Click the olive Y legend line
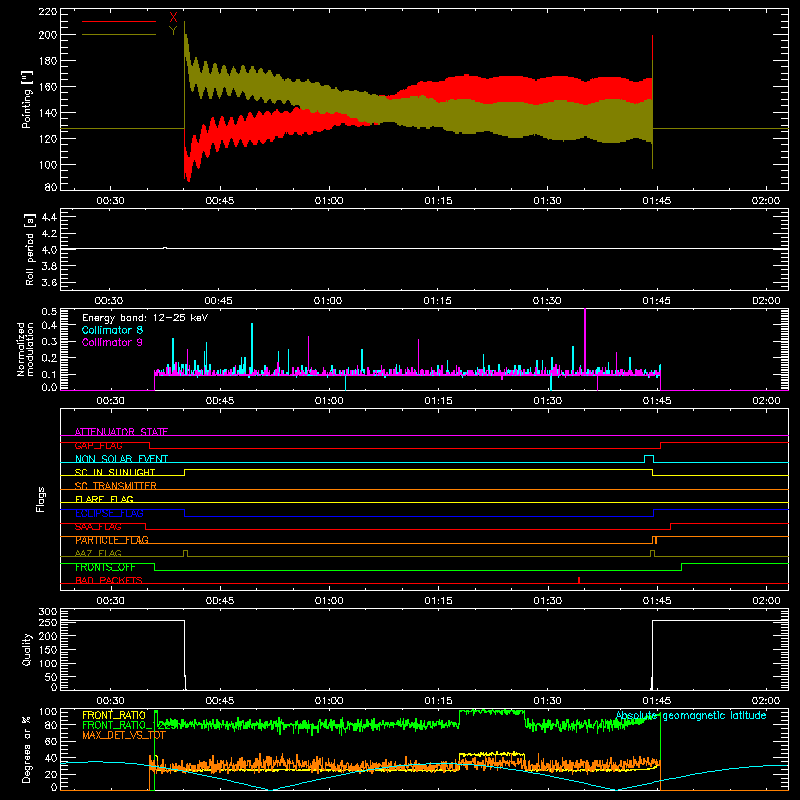800x800 pixels. click(119, 35)
